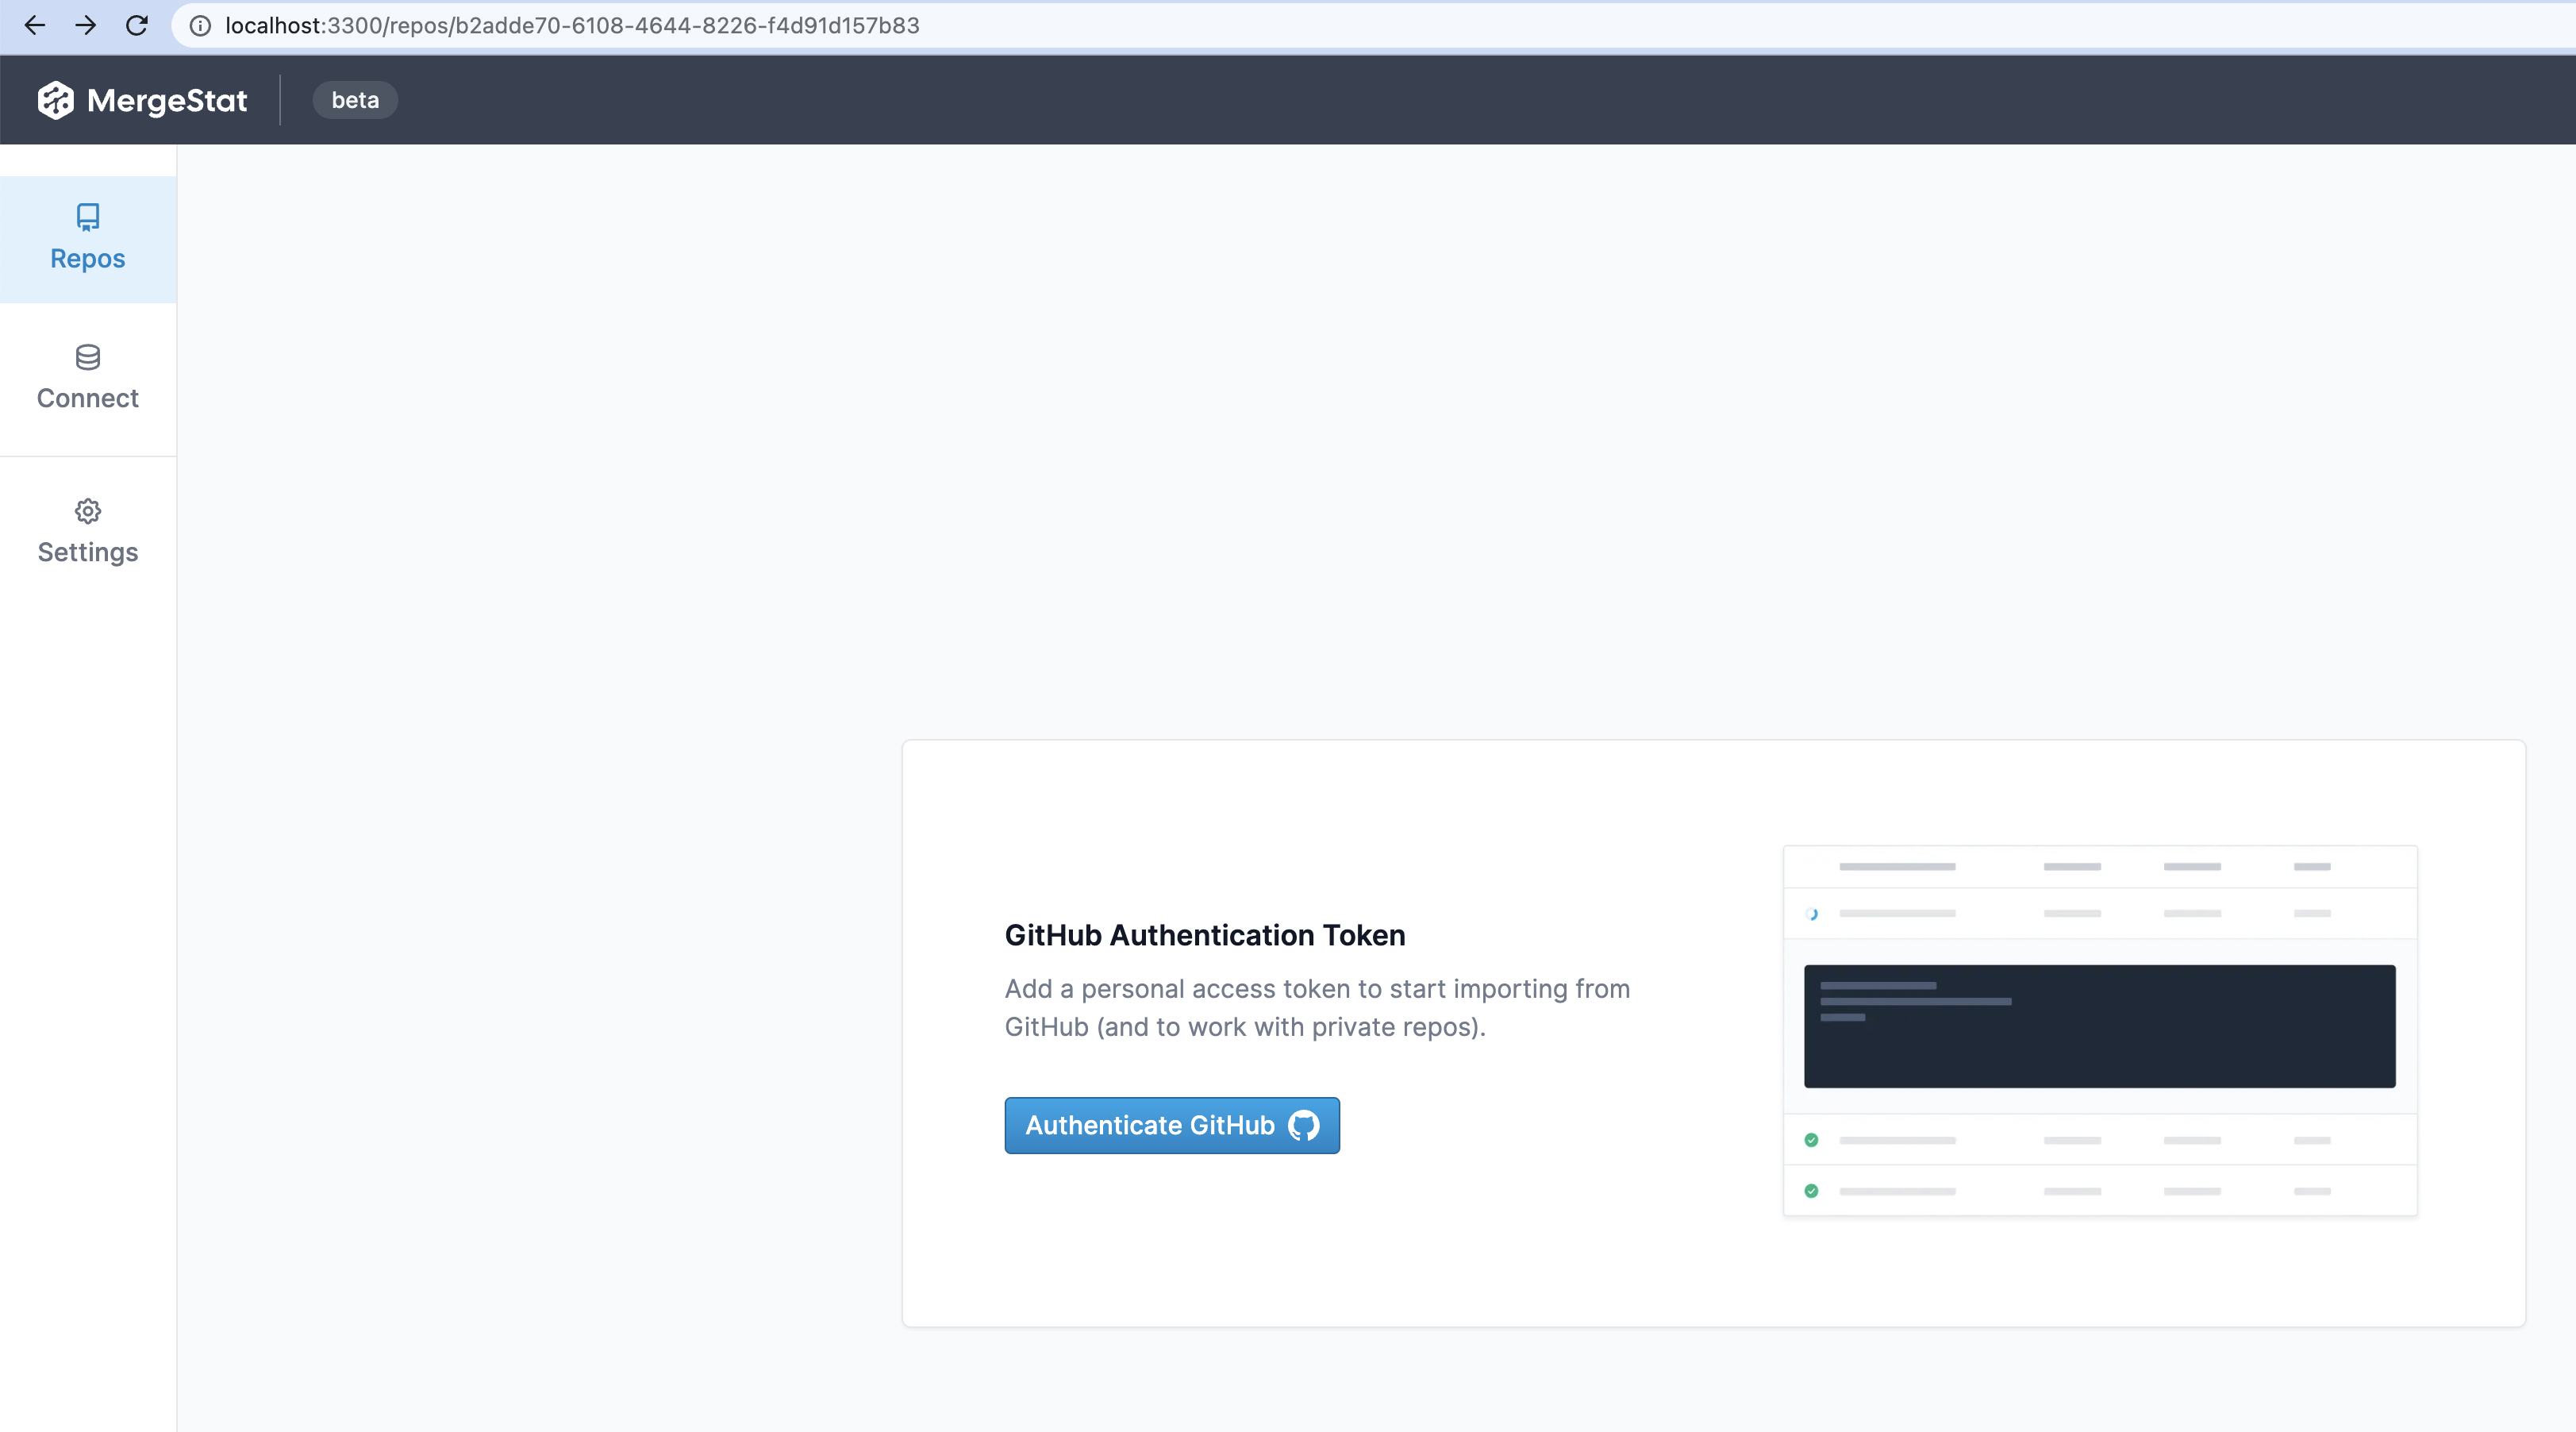Switch to the Settings navigation item
Screen dimensions: 2576x1432
pyautogui.click(x=88, y=532)
